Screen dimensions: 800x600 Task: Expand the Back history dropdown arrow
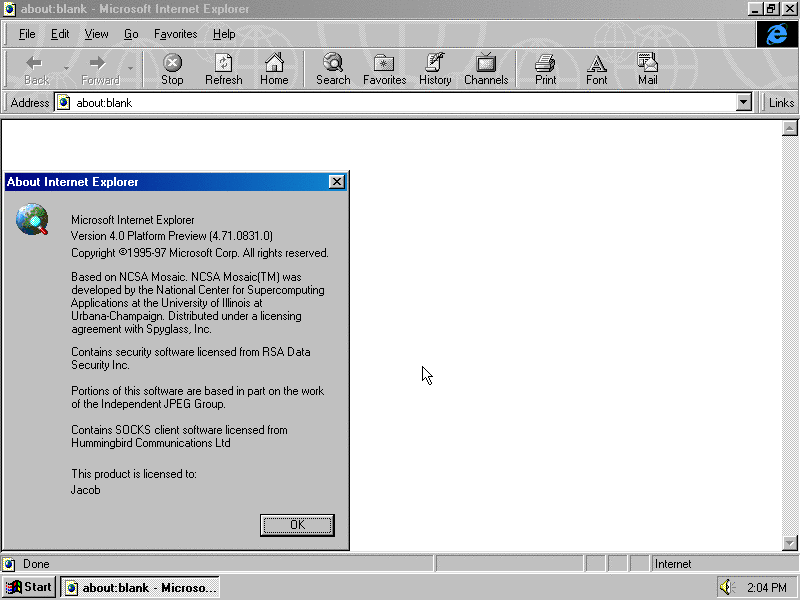66,68
